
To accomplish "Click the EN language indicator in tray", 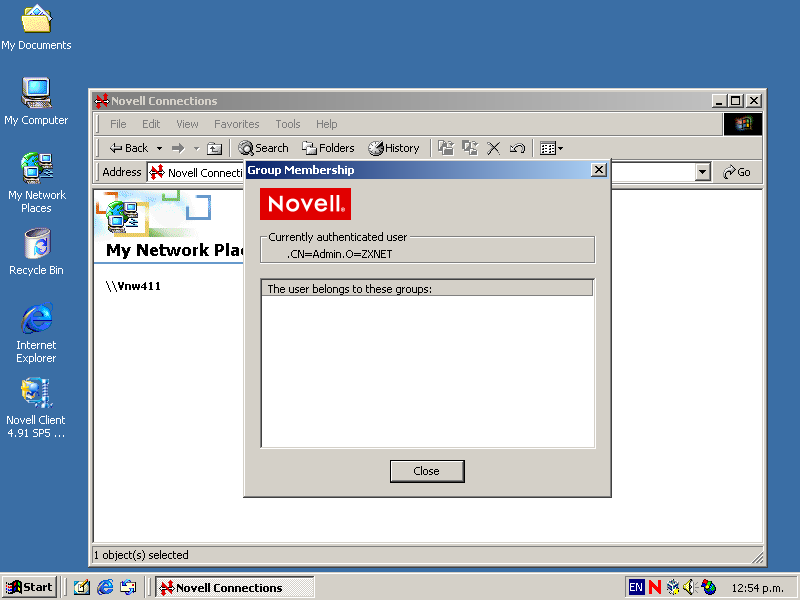I will pos(636,587).
